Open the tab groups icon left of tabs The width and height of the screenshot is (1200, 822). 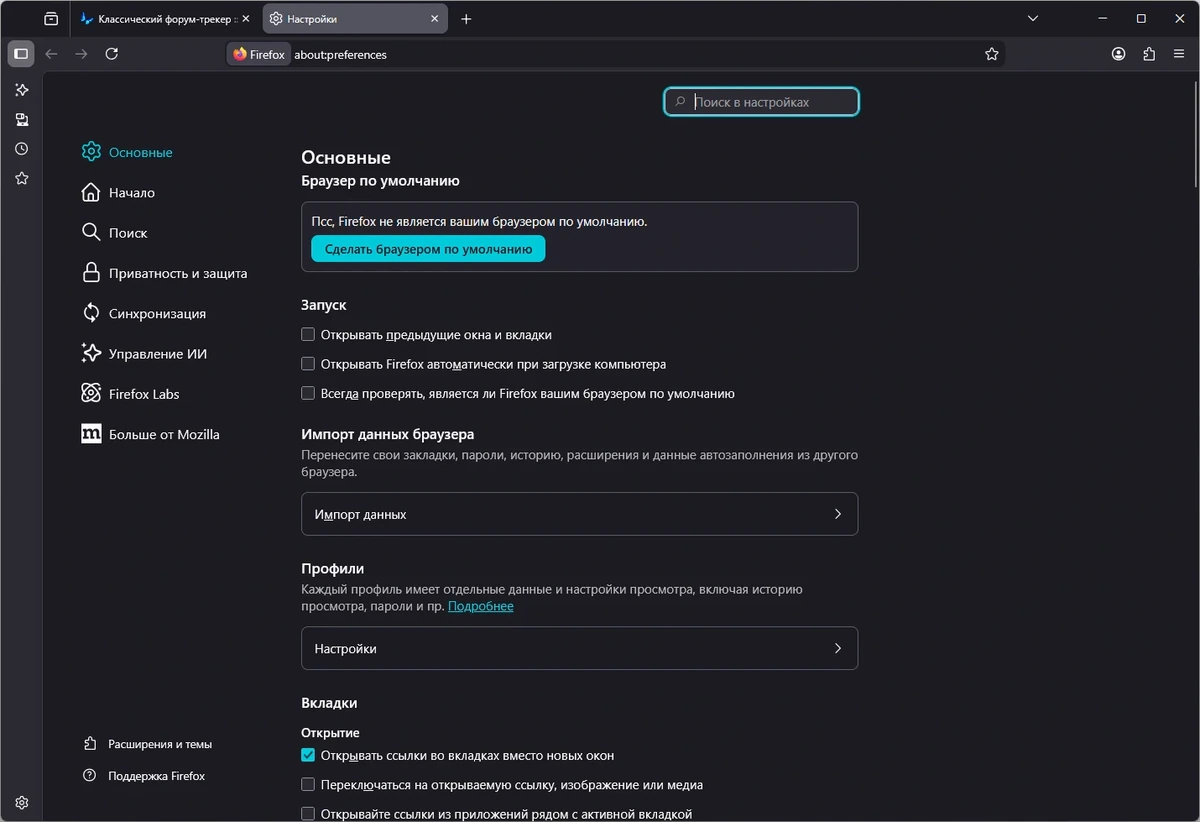(x=51, y=19)
